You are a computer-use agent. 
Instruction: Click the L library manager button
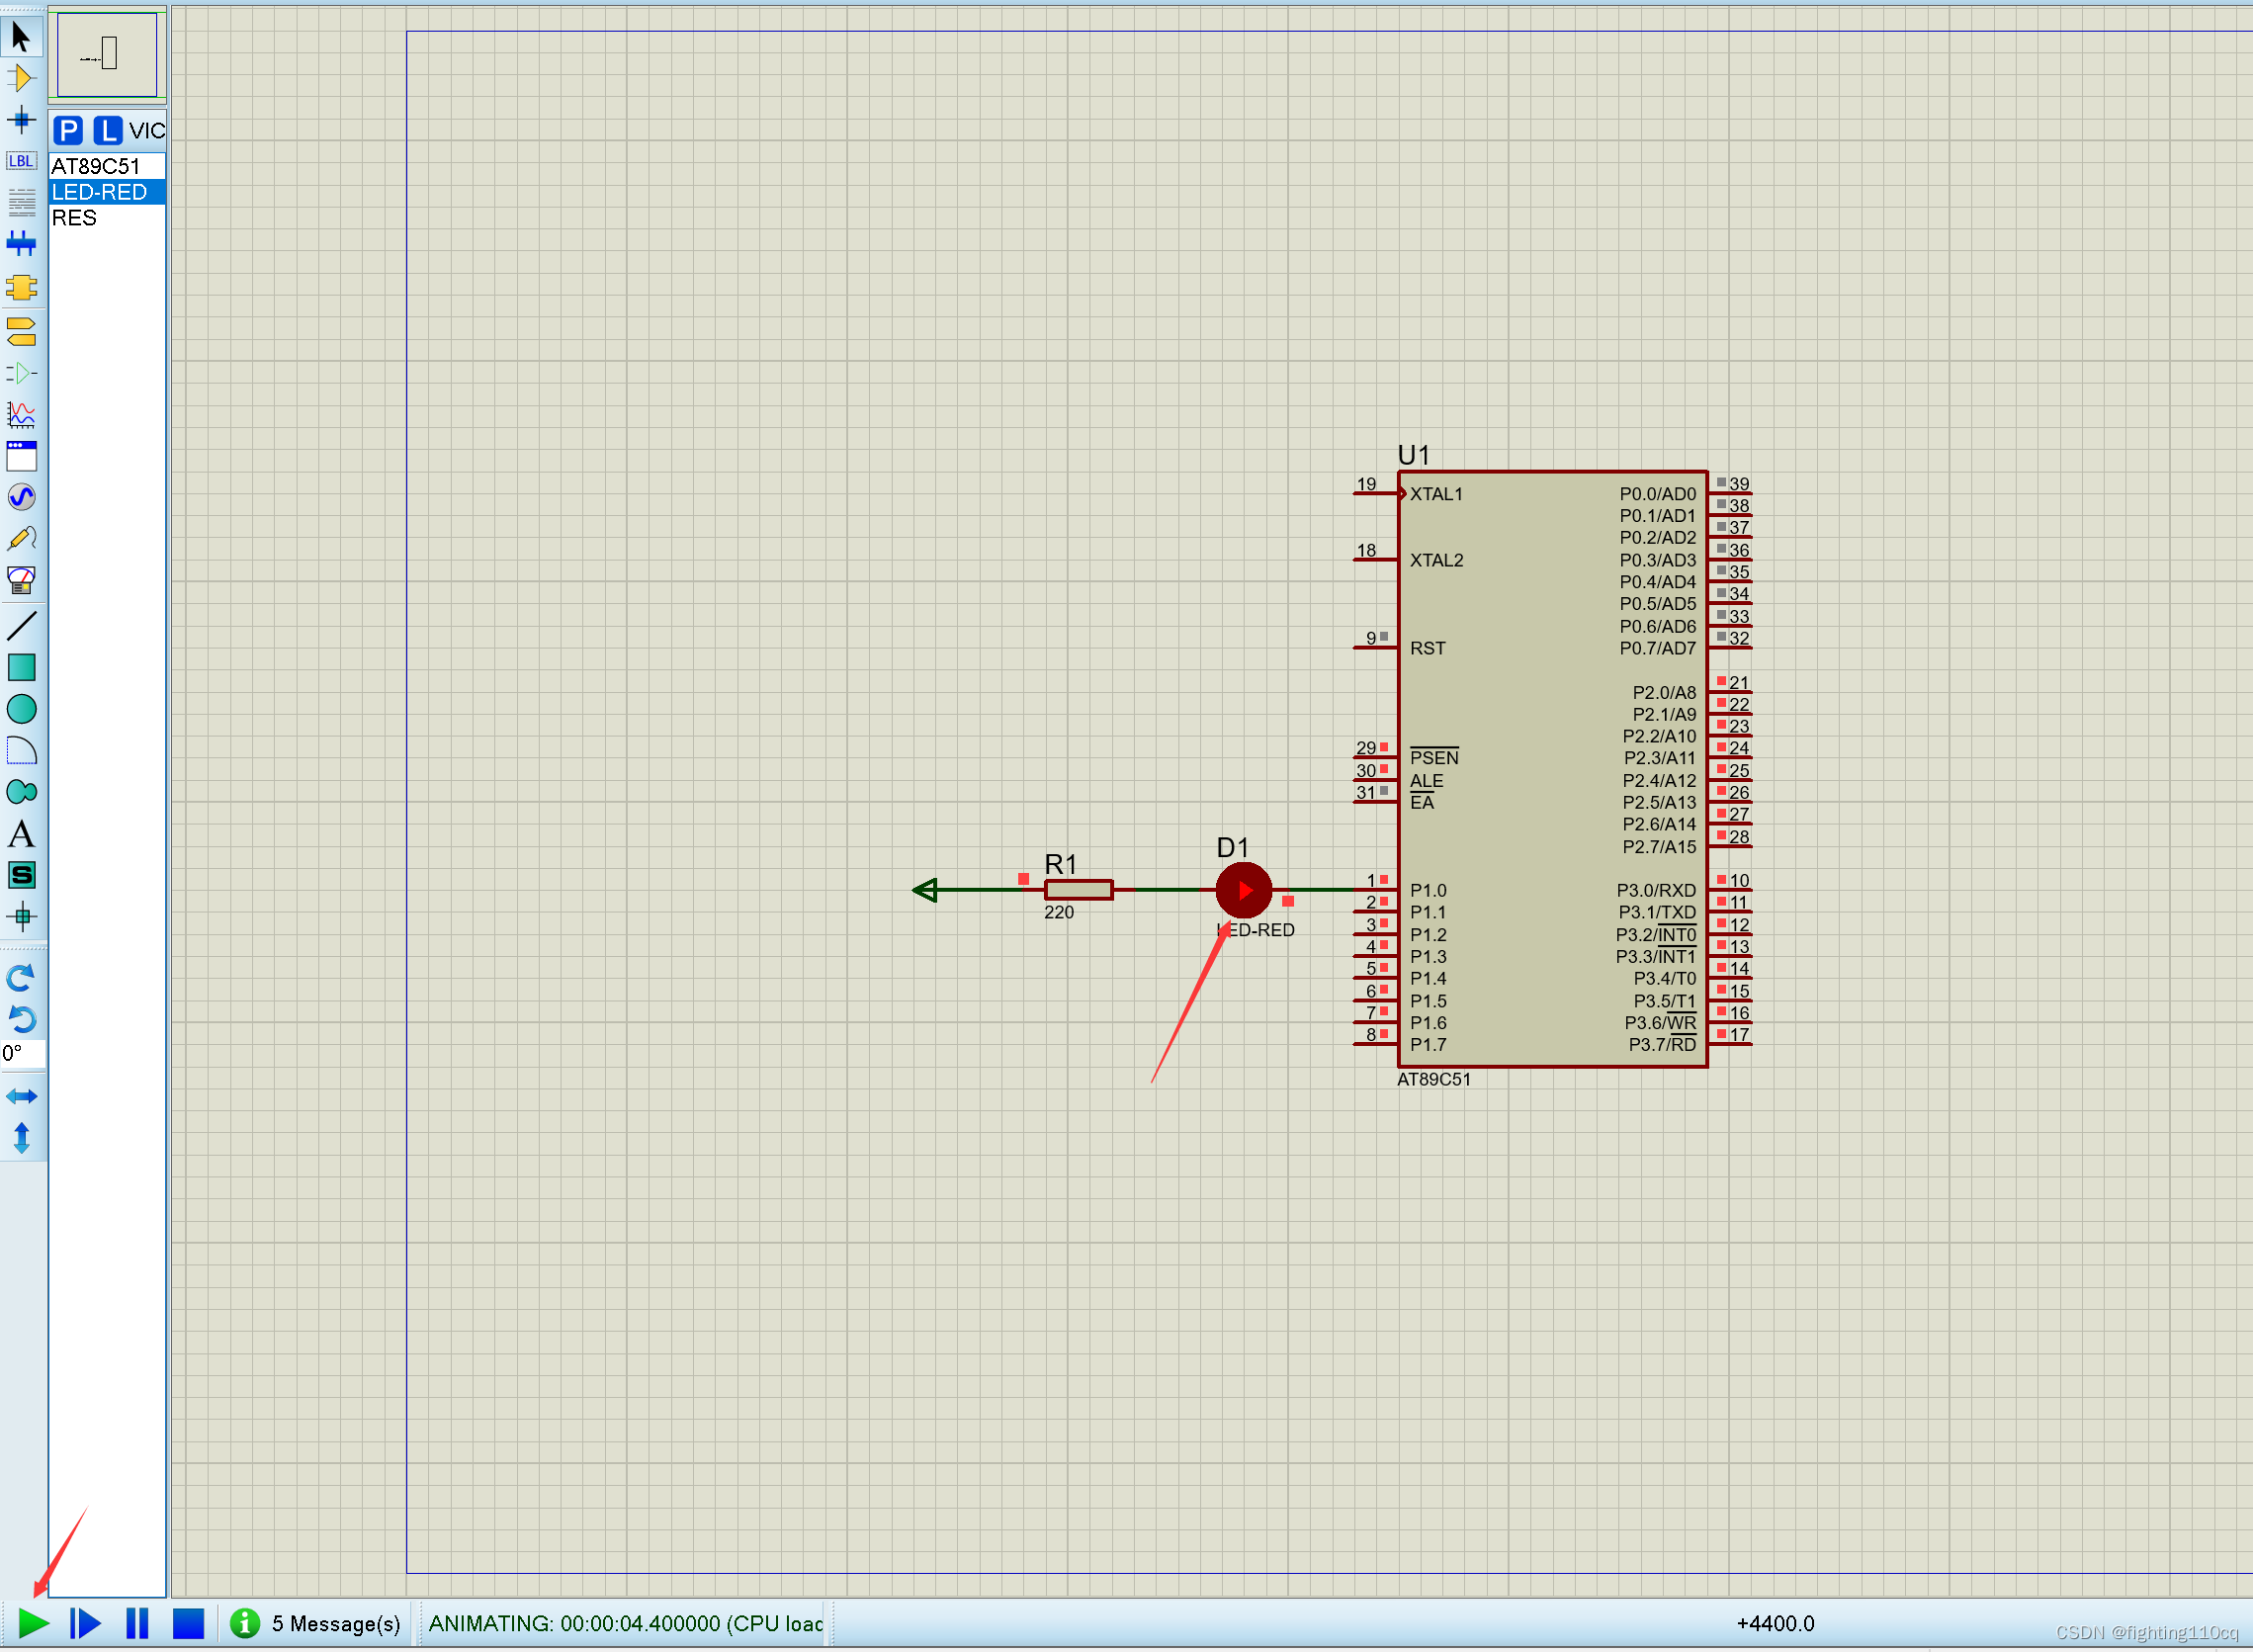coord(107,130)
